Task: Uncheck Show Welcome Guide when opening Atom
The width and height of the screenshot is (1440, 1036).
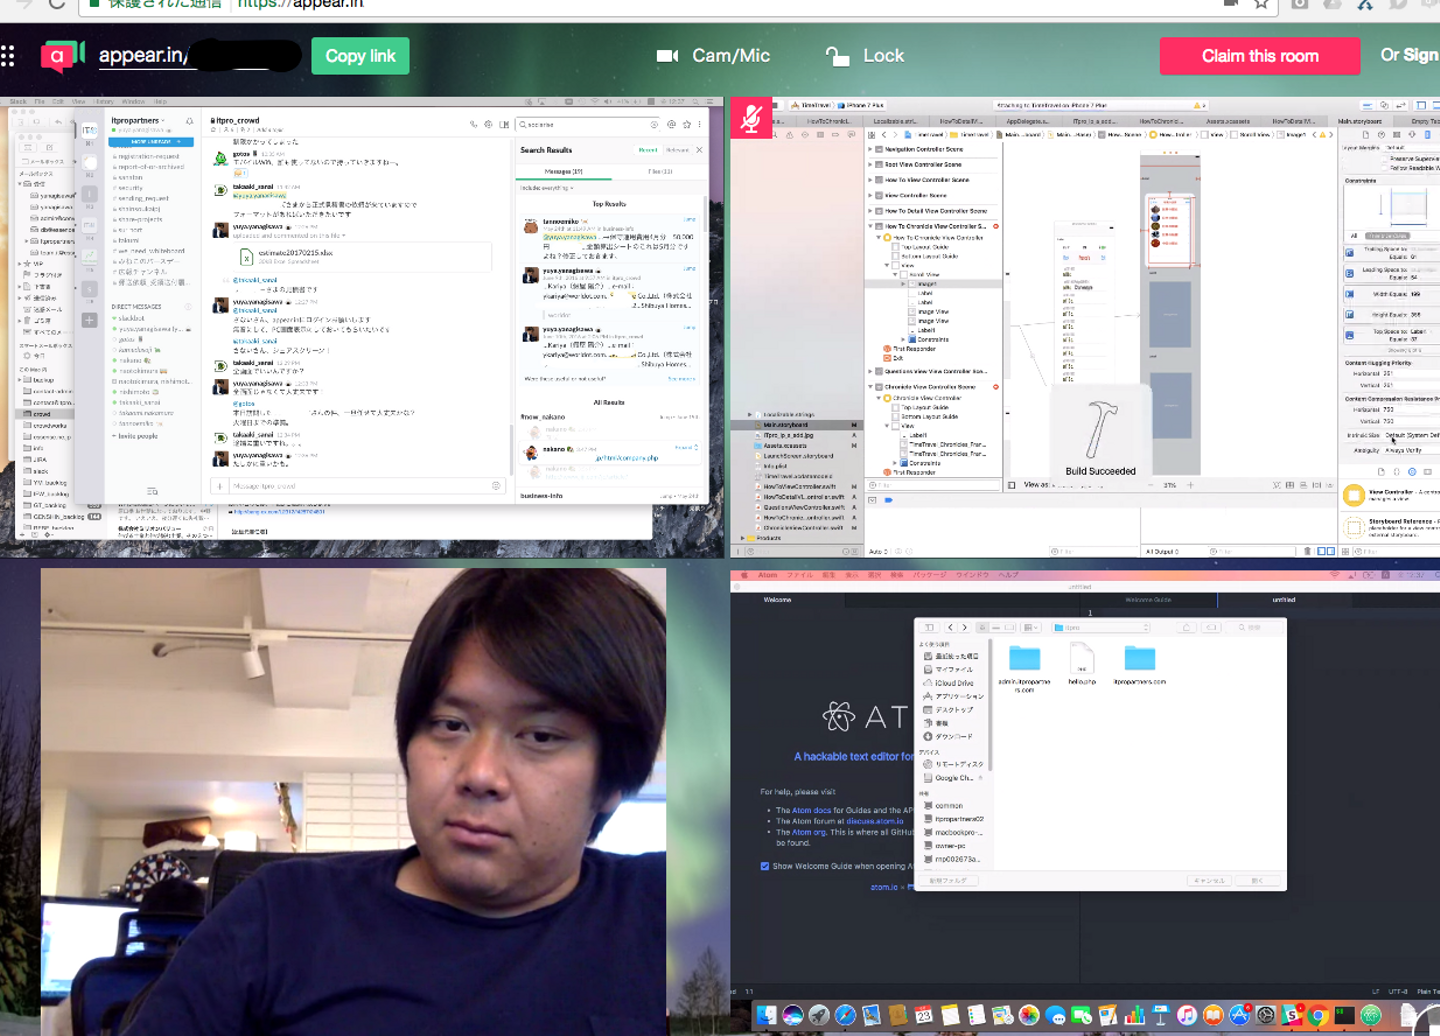Action: (765, 866)
